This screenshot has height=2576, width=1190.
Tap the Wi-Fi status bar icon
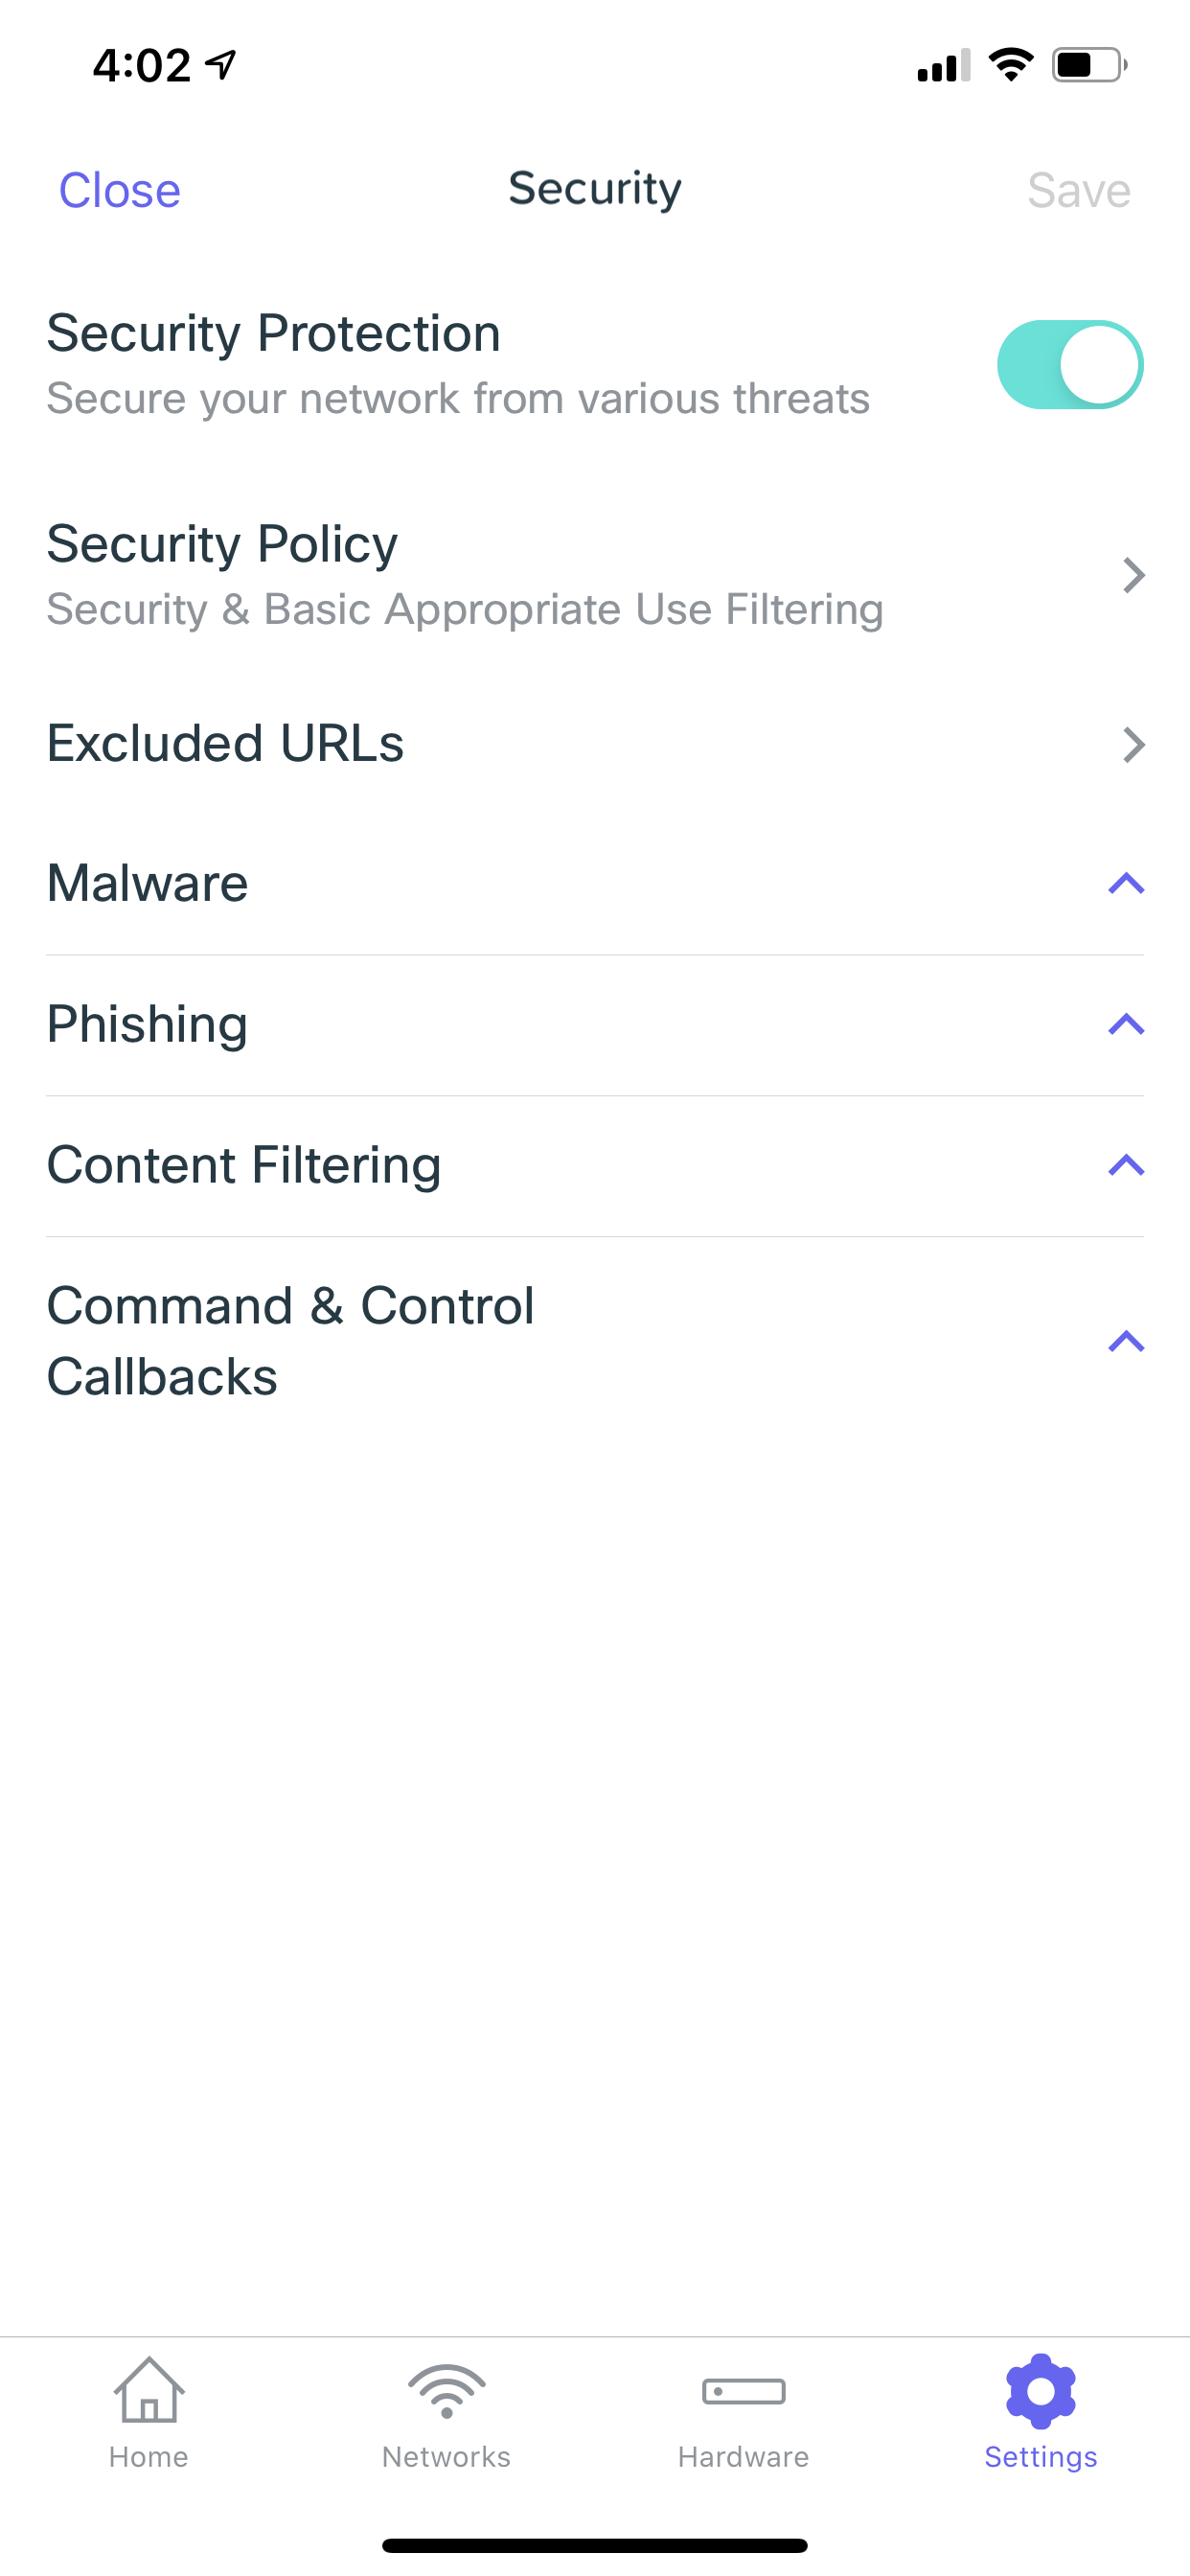click(x=1010, y=63)
